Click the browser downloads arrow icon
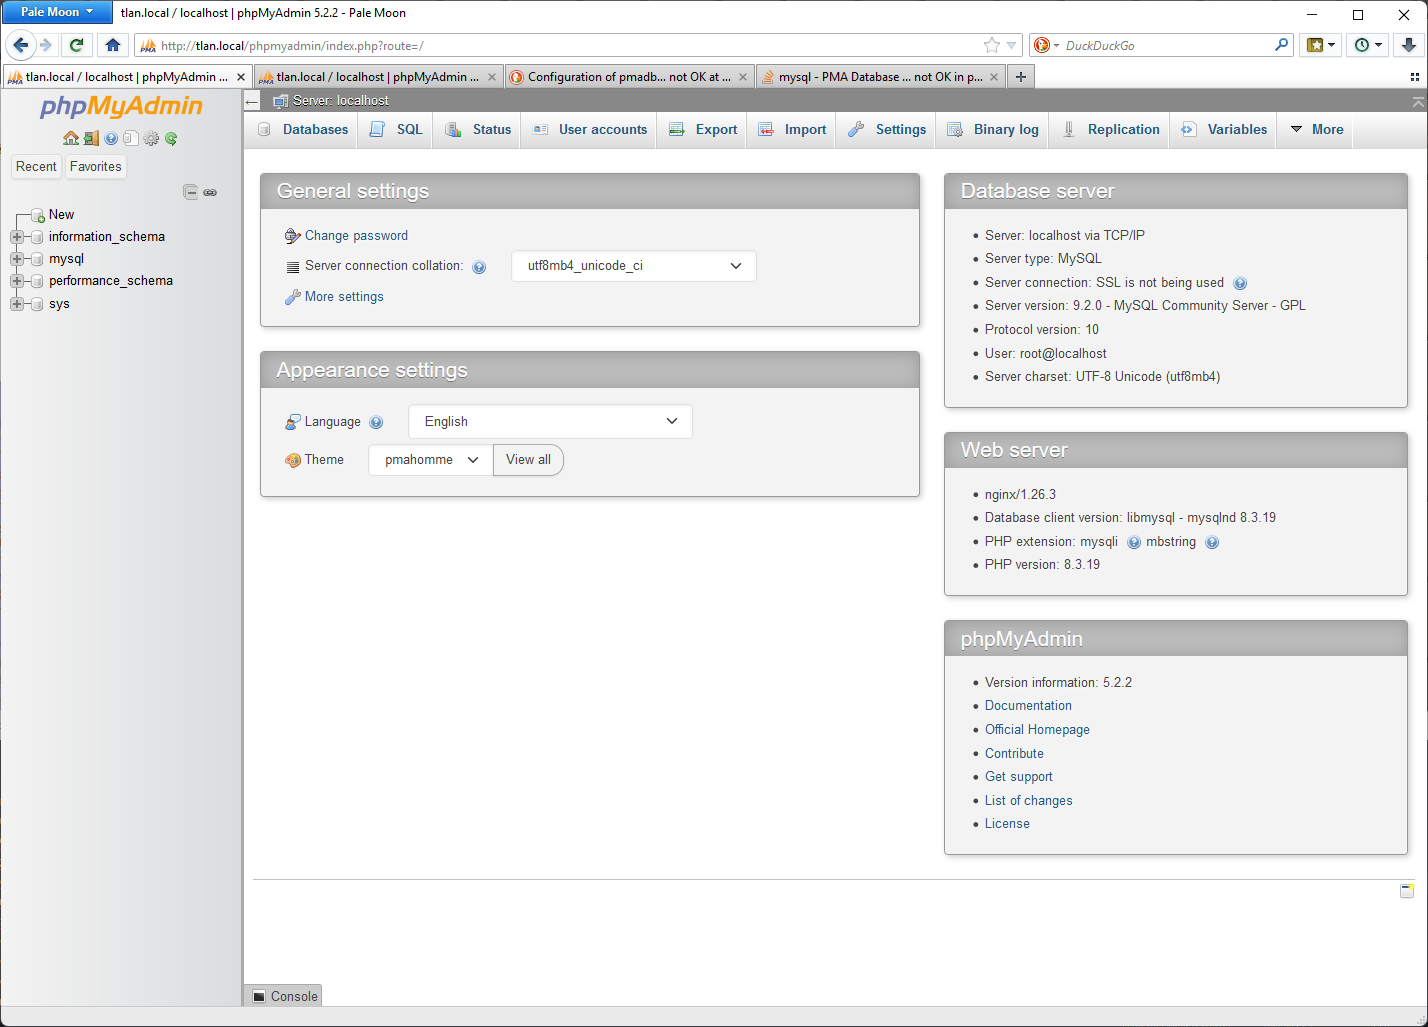Viewport: 1428px width, 1027px height. [x=1408, y=45]
